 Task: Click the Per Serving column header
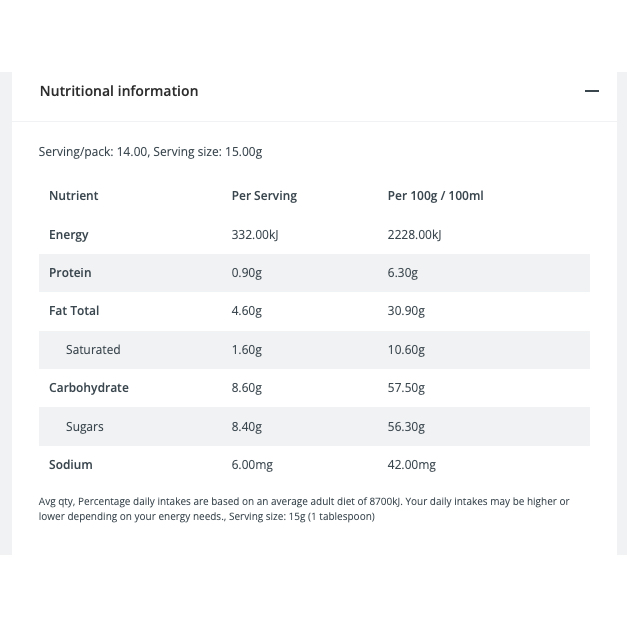coord(264,196)
